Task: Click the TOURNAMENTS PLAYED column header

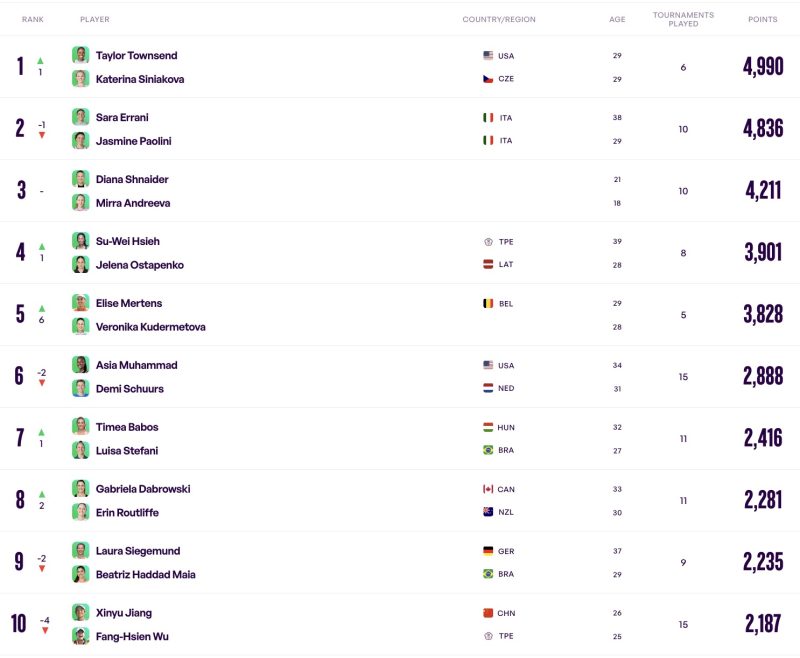Action: tap(683, 19)
